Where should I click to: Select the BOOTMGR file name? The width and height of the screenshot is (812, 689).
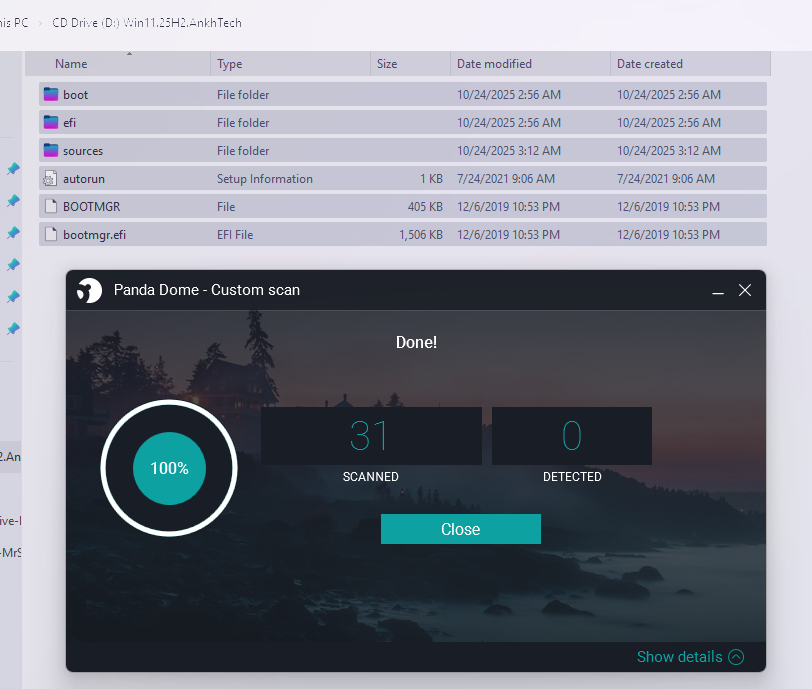[x=92, y=207]
